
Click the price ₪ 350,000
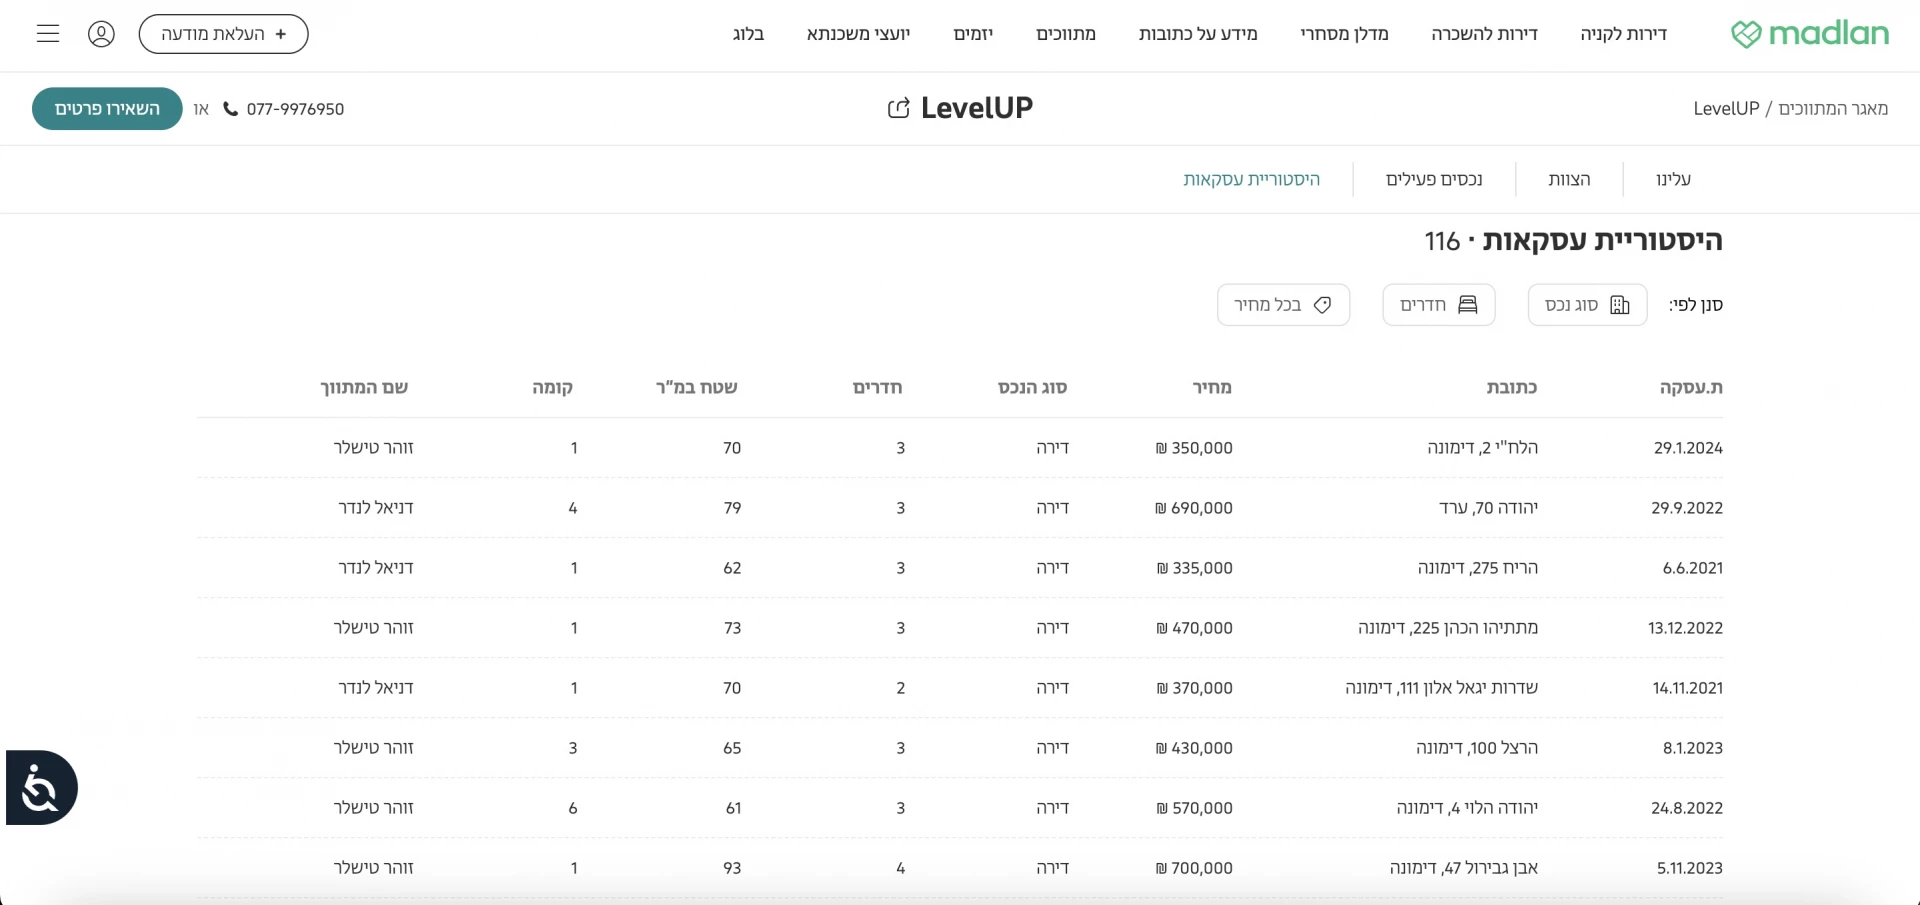tap(1194, 448)
